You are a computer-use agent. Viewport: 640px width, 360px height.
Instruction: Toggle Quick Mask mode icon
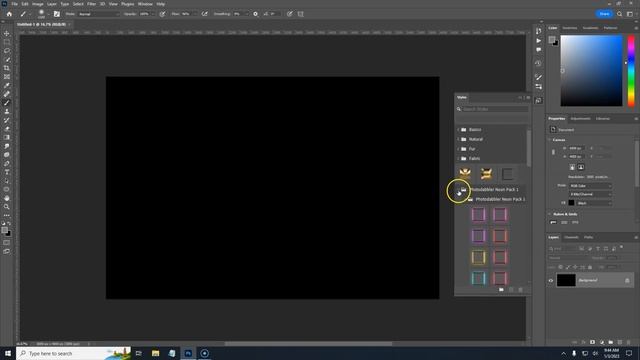point(7,243)
